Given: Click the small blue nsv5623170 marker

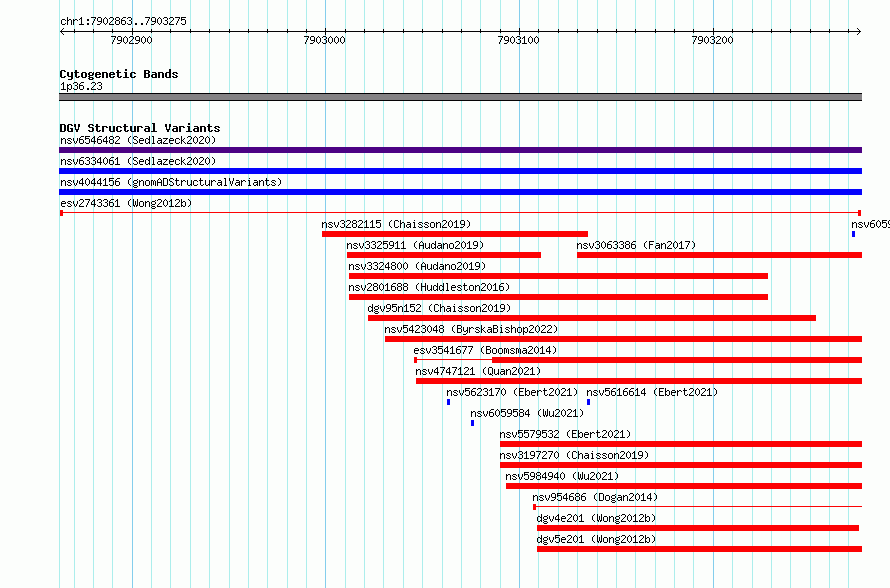Looking at the screenshot, I should pyautogui.click(x=448, y=402).
